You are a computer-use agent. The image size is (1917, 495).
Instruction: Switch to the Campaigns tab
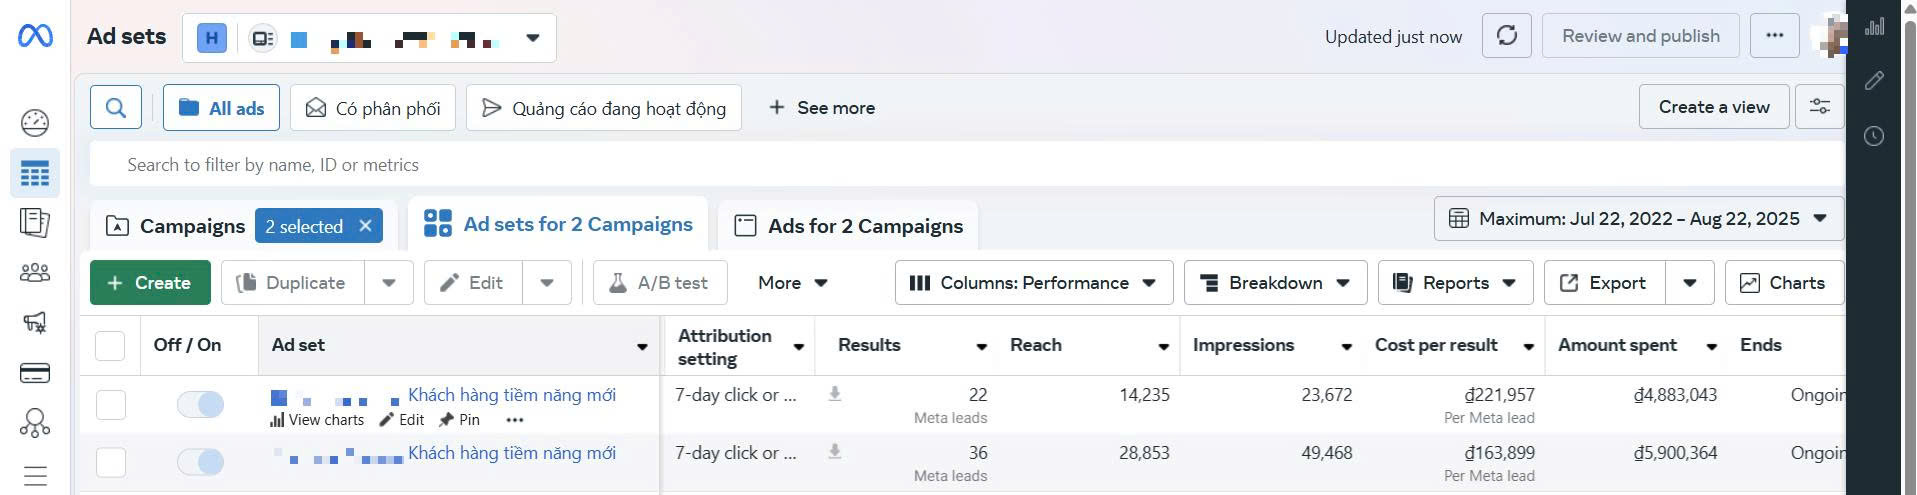[176, 226]
